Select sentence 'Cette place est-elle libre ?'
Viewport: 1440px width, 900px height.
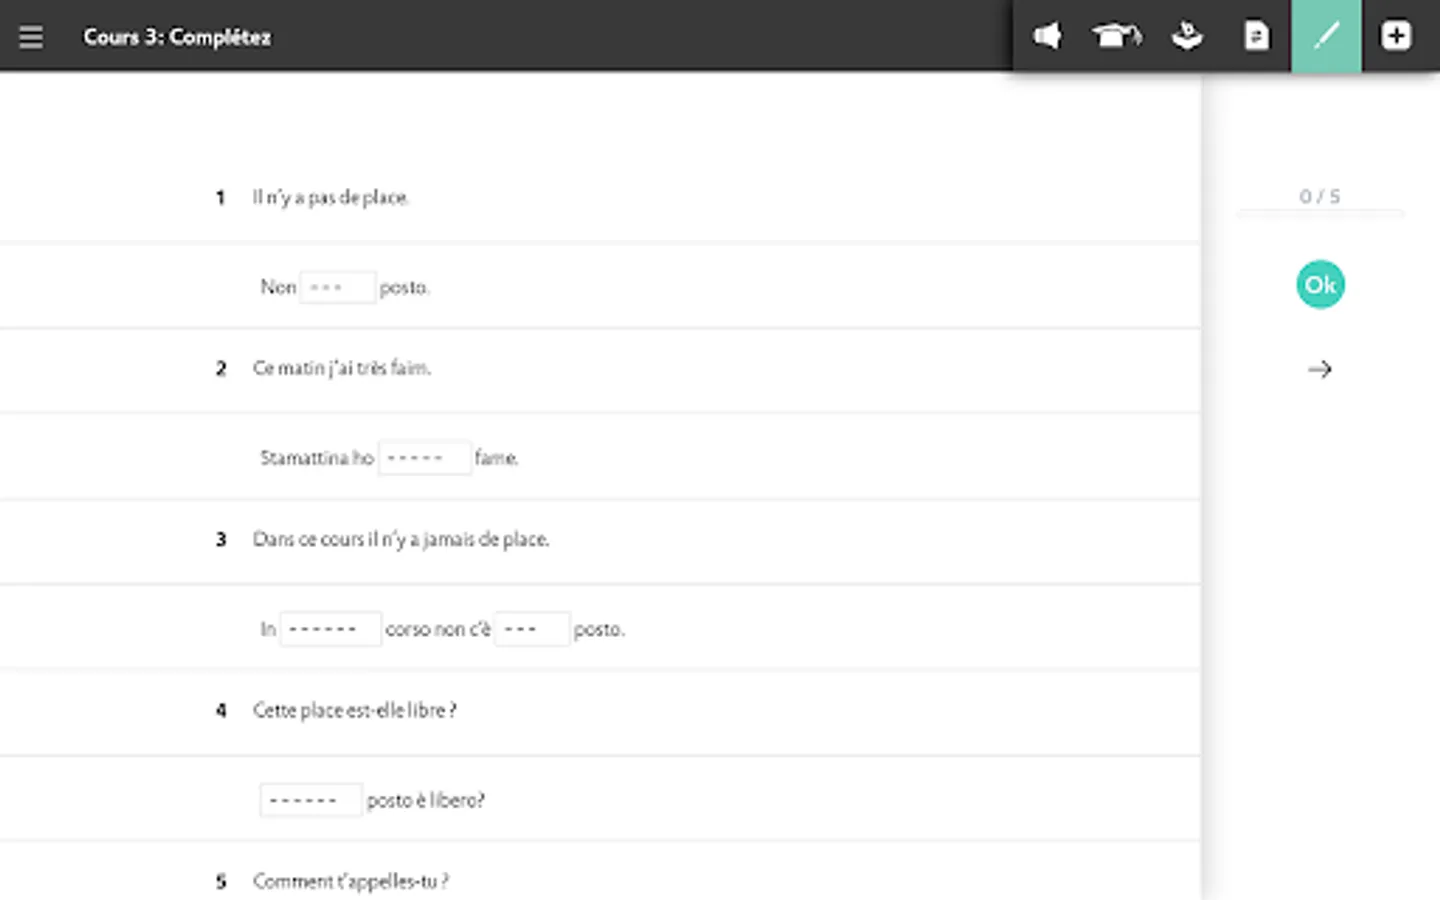pyautogui.click(x=355, y=710)
